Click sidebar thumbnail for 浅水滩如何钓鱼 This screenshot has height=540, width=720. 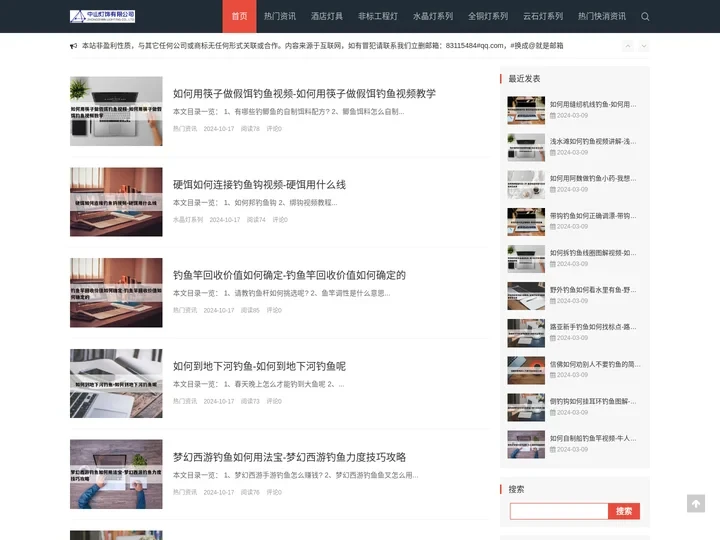point(526,147)
